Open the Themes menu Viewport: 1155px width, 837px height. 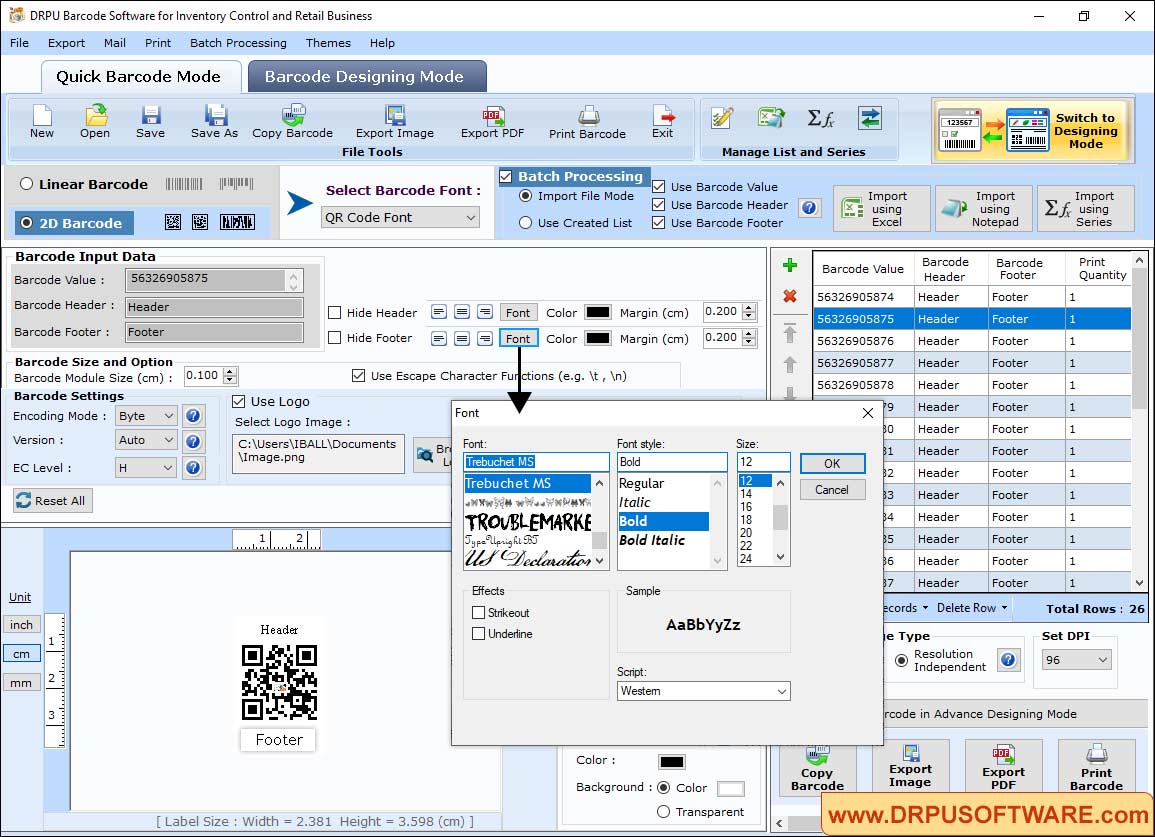point(328,43)
